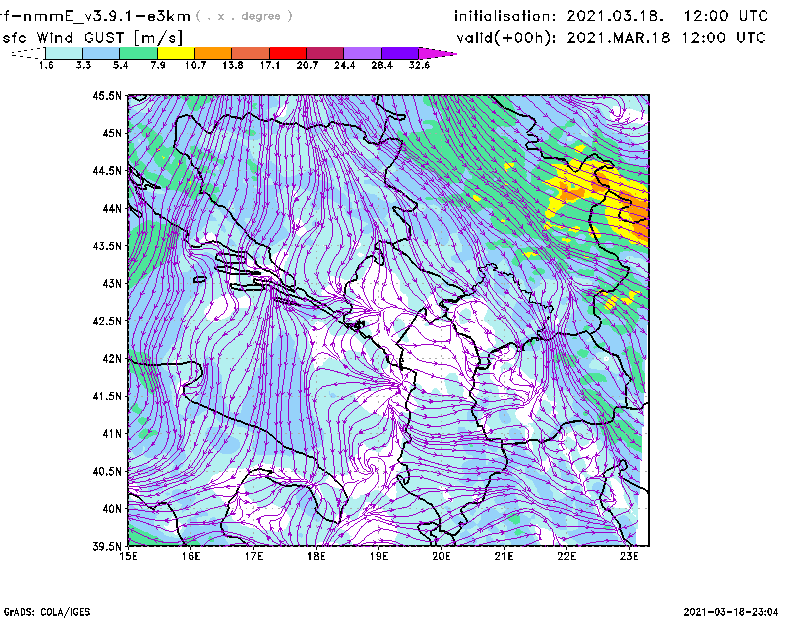Click the legend value 10.7
This screenshot has width=800, height=618.
[195, 65]
